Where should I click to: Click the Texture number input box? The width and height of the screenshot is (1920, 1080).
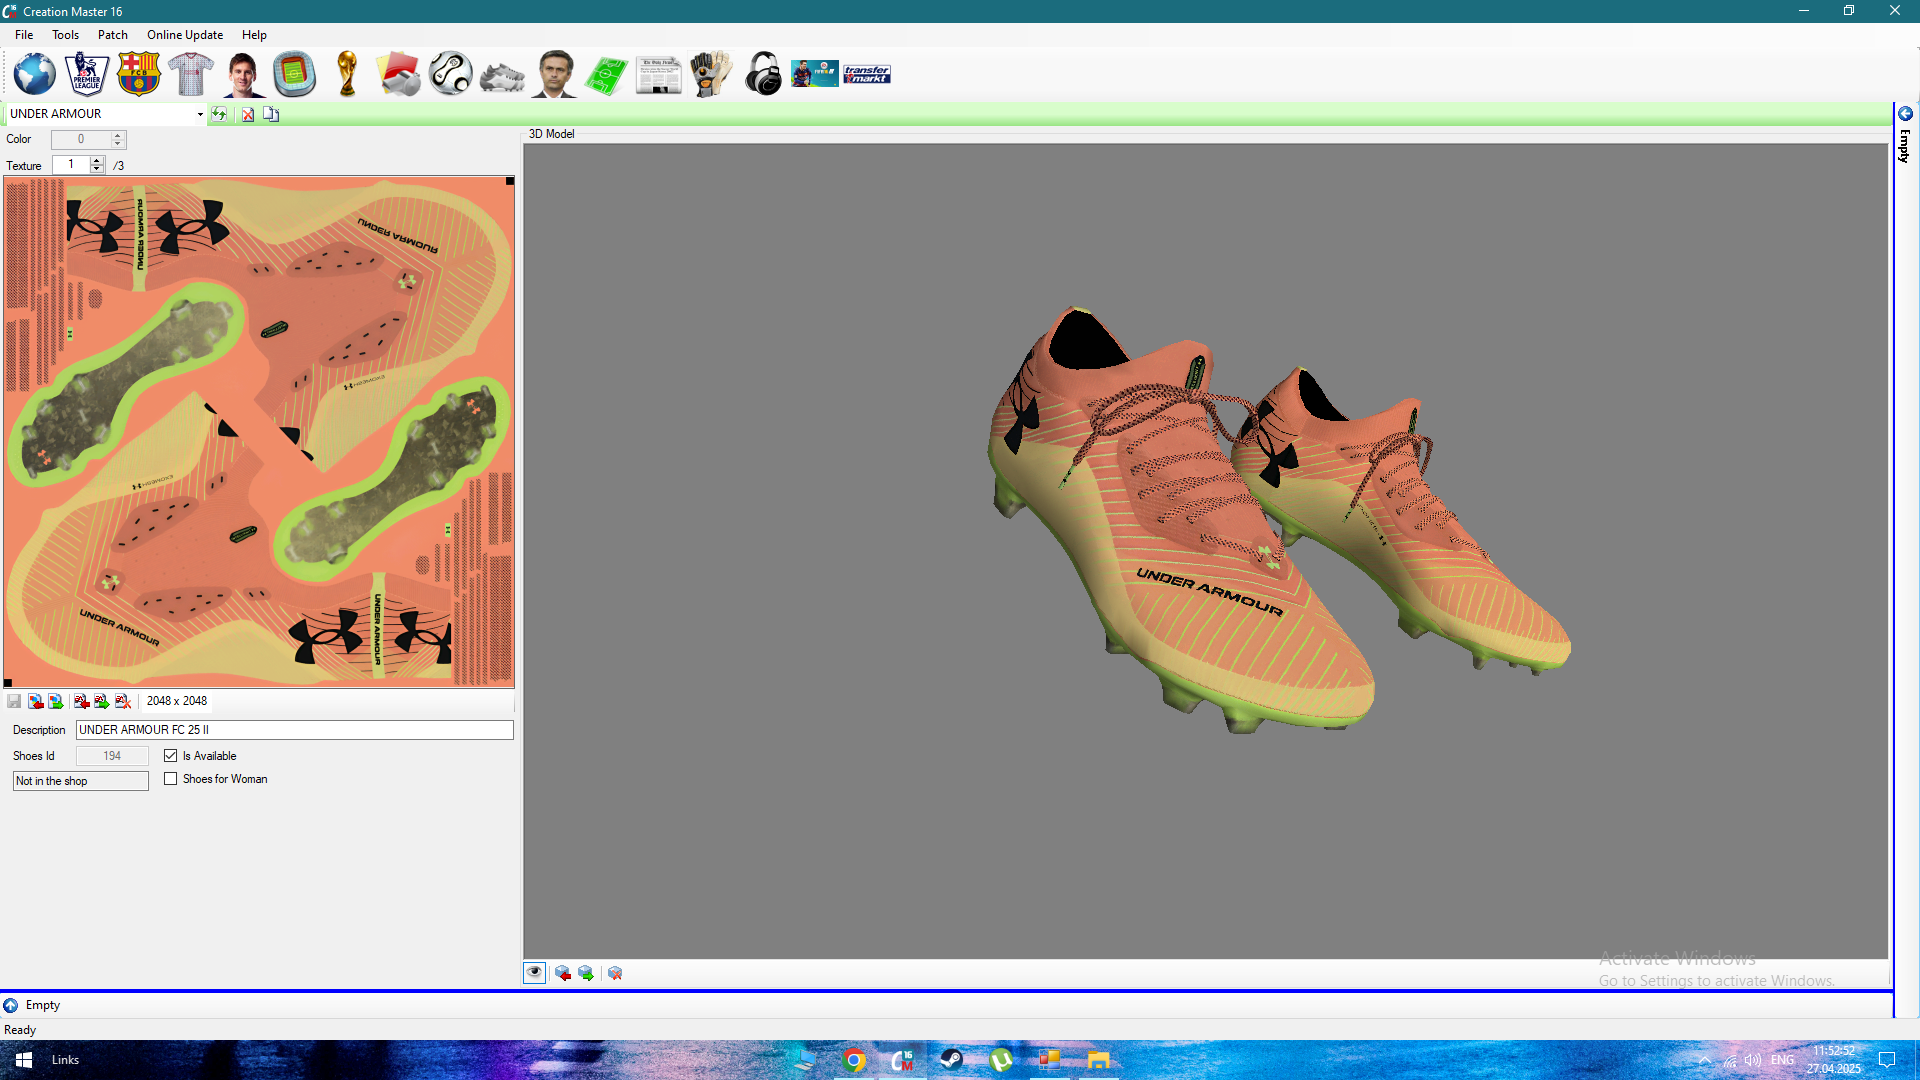click(x=71, y=165)
